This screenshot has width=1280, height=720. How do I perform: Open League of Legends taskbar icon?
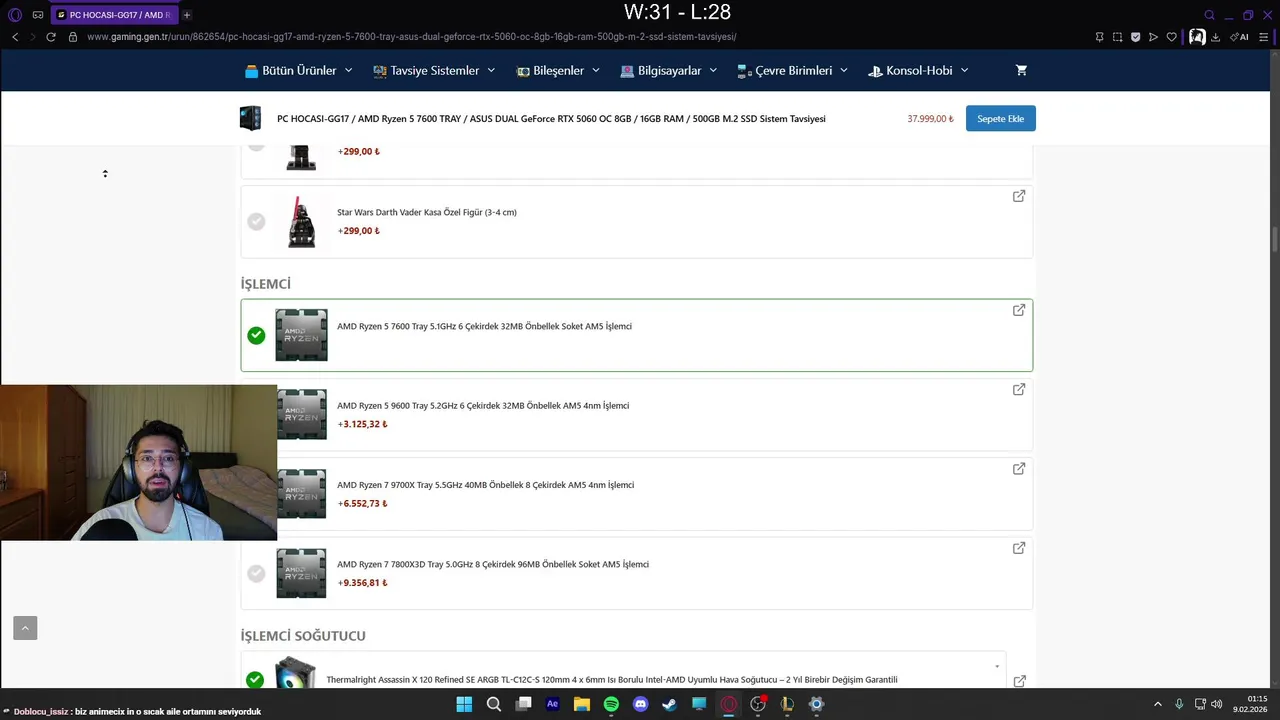(787, 704)
